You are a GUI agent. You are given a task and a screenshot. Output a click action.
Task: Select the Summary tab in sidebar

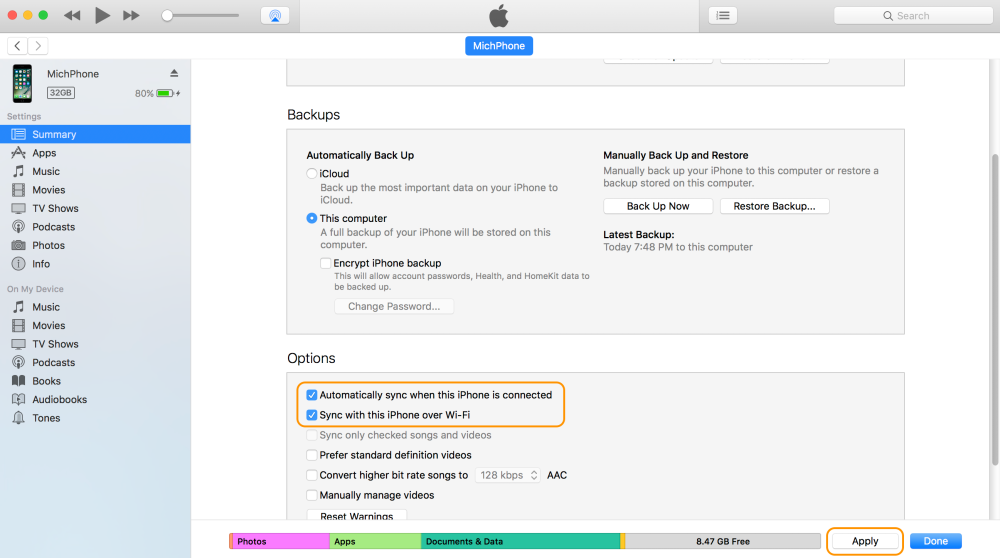(54, 134)
